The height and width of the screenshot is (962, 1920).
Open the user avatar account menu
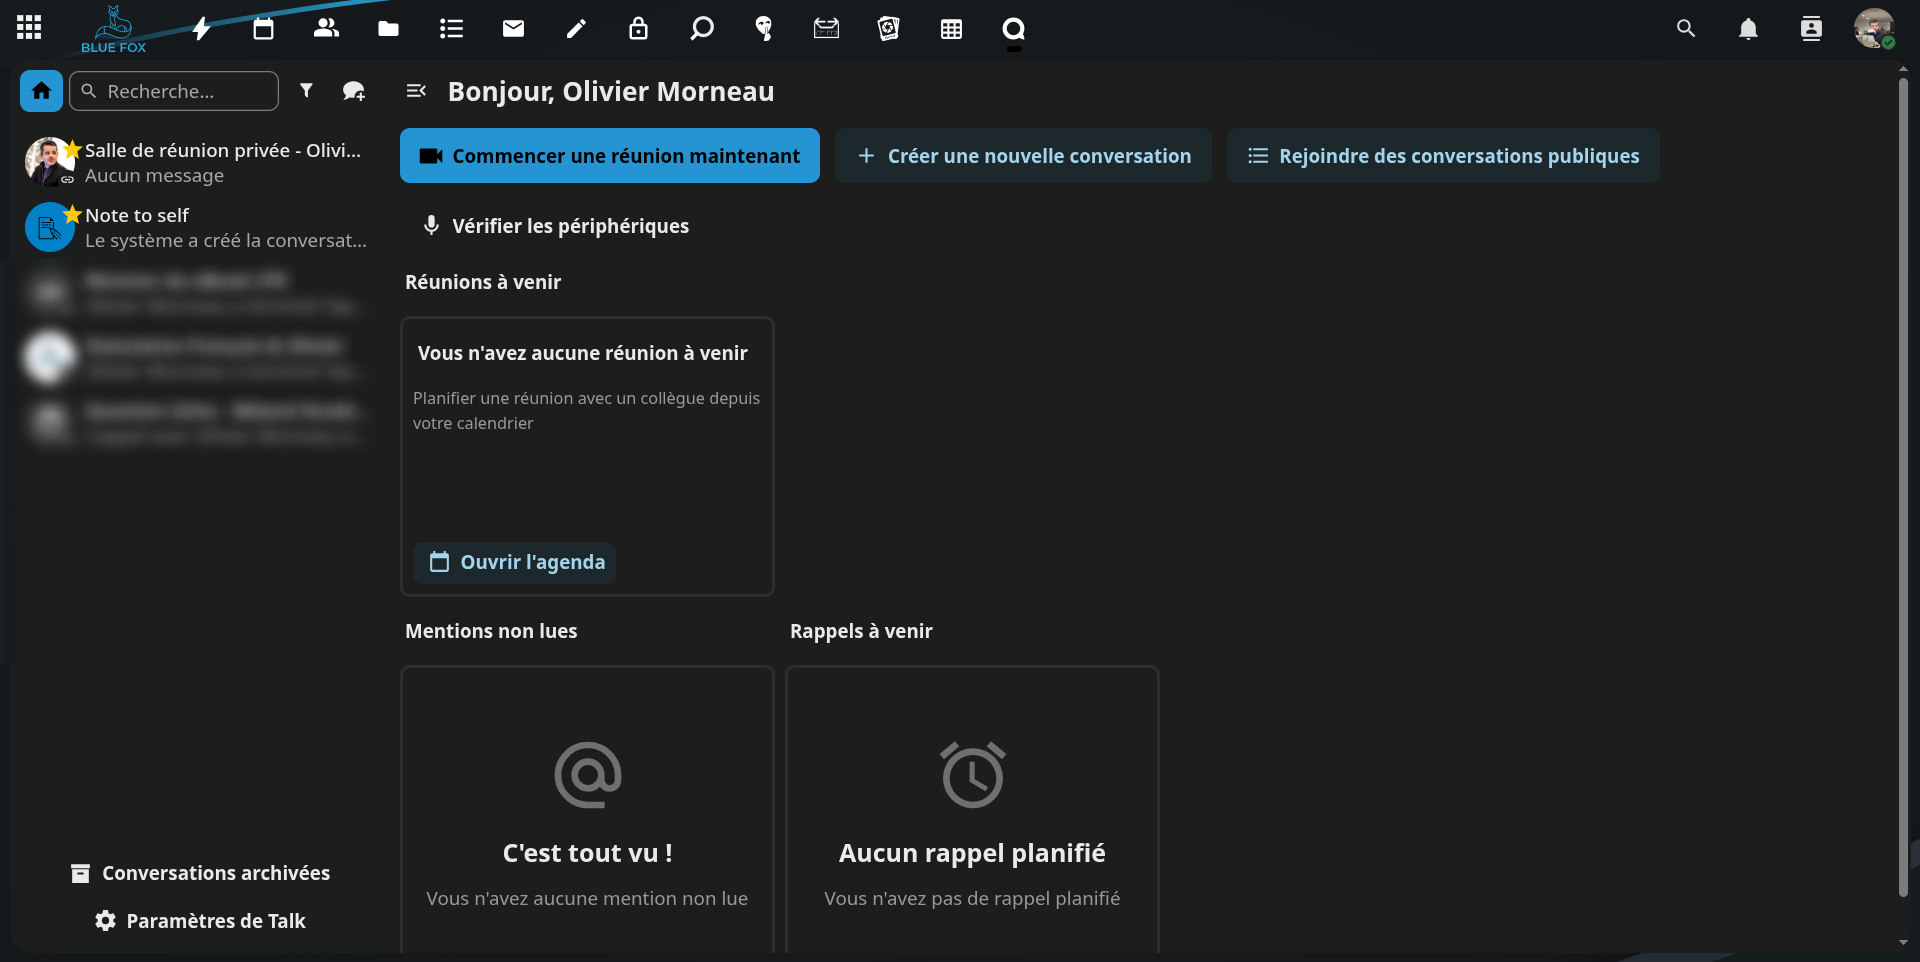point(1873,29)
